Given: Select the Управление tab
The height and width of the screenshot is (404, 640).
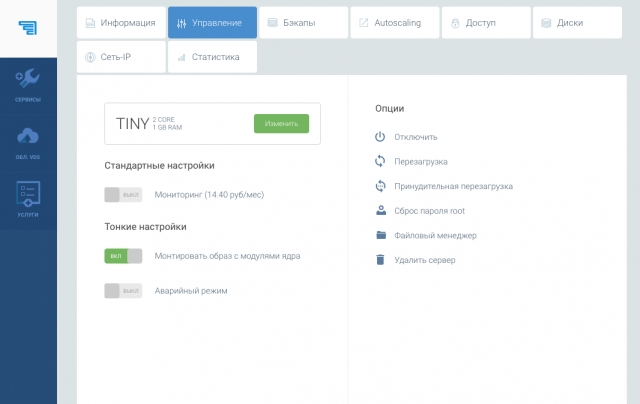Looking at the screenshot, I should [212, 22].
